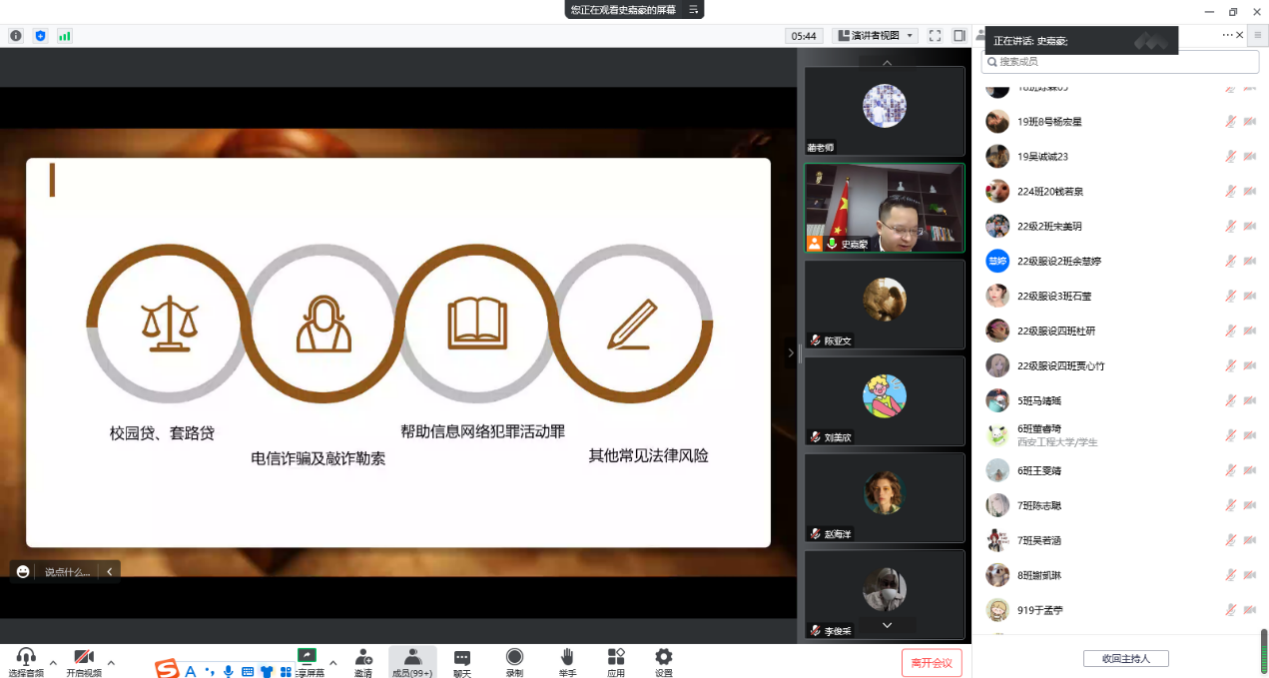The height and width of the screenshot is (678, 1269).
Task: Expand audio options arrow beside 选择音频
Action: 53,662
